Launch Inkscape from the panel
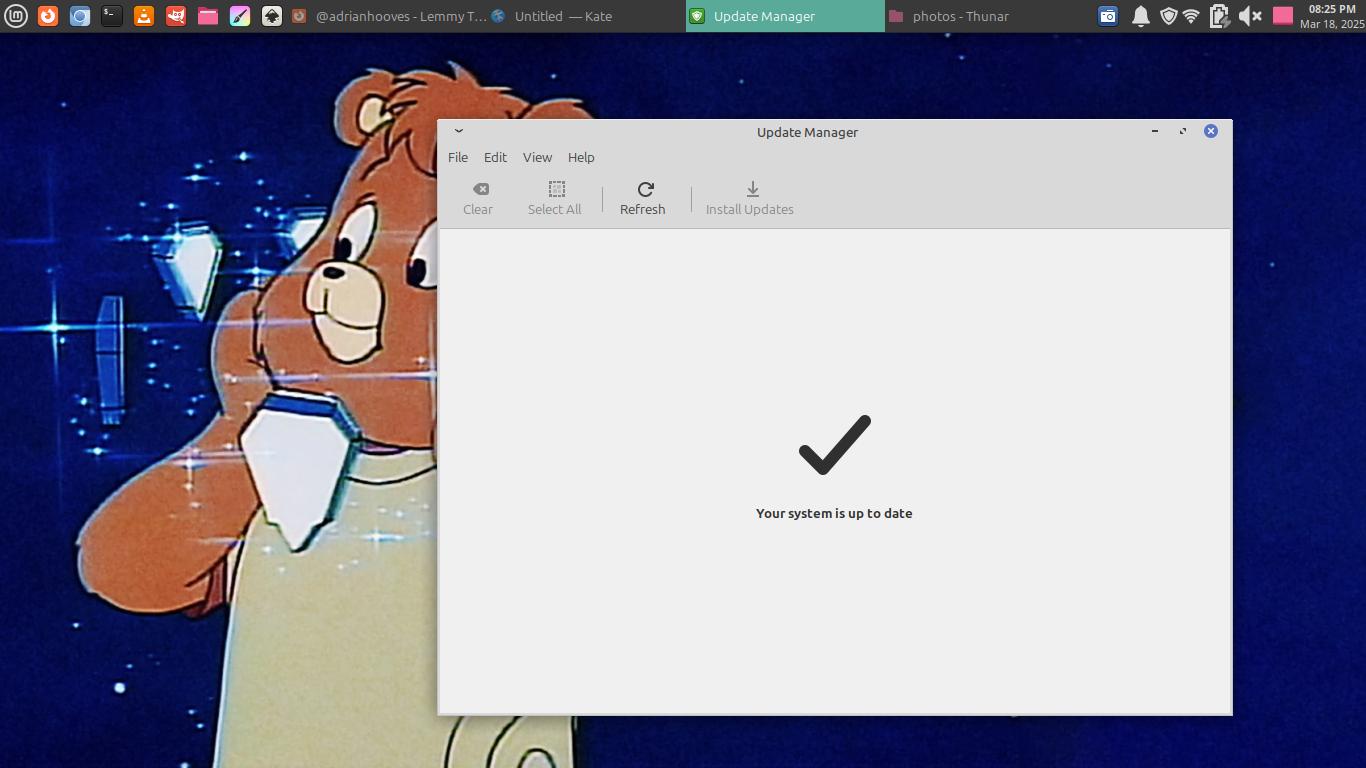 272,16
